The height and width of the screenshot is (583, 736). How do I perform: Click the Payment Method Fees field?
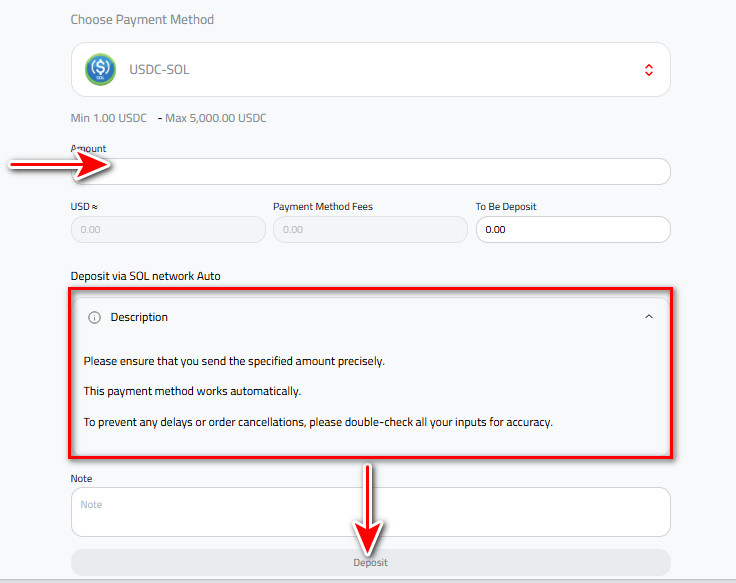pos(370,230)
